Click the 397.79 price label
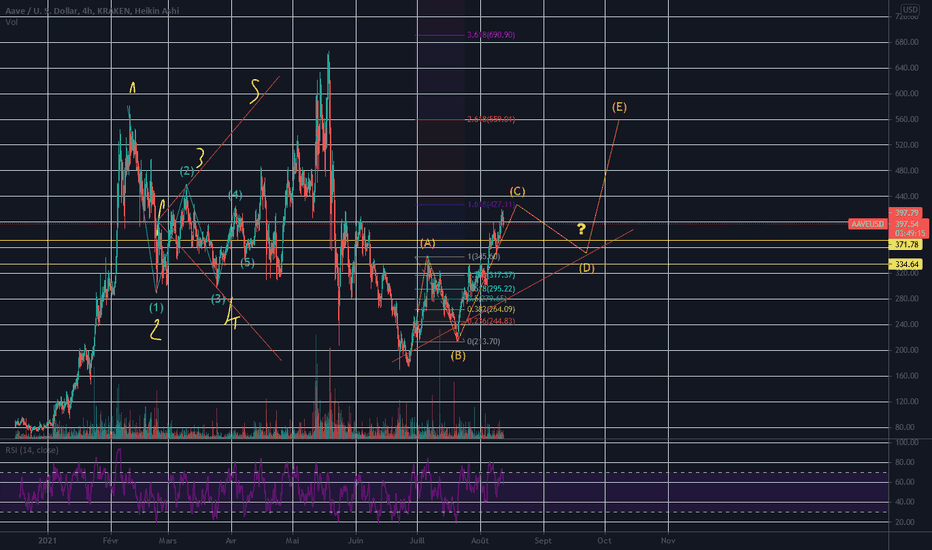Screen dimensions: 932x550 907,213
